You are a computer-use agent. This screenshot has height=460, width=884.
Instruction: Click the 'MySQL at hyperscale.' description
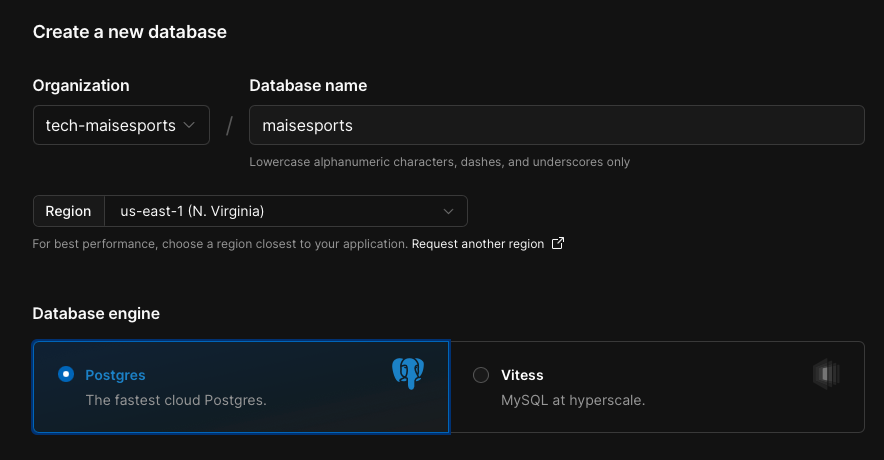point(573,400)
